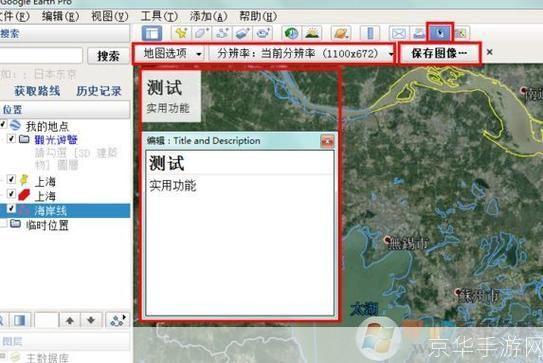Screen dimensions: 543x363
Task: Click the Email envelope icon
Action: [398, 33]
